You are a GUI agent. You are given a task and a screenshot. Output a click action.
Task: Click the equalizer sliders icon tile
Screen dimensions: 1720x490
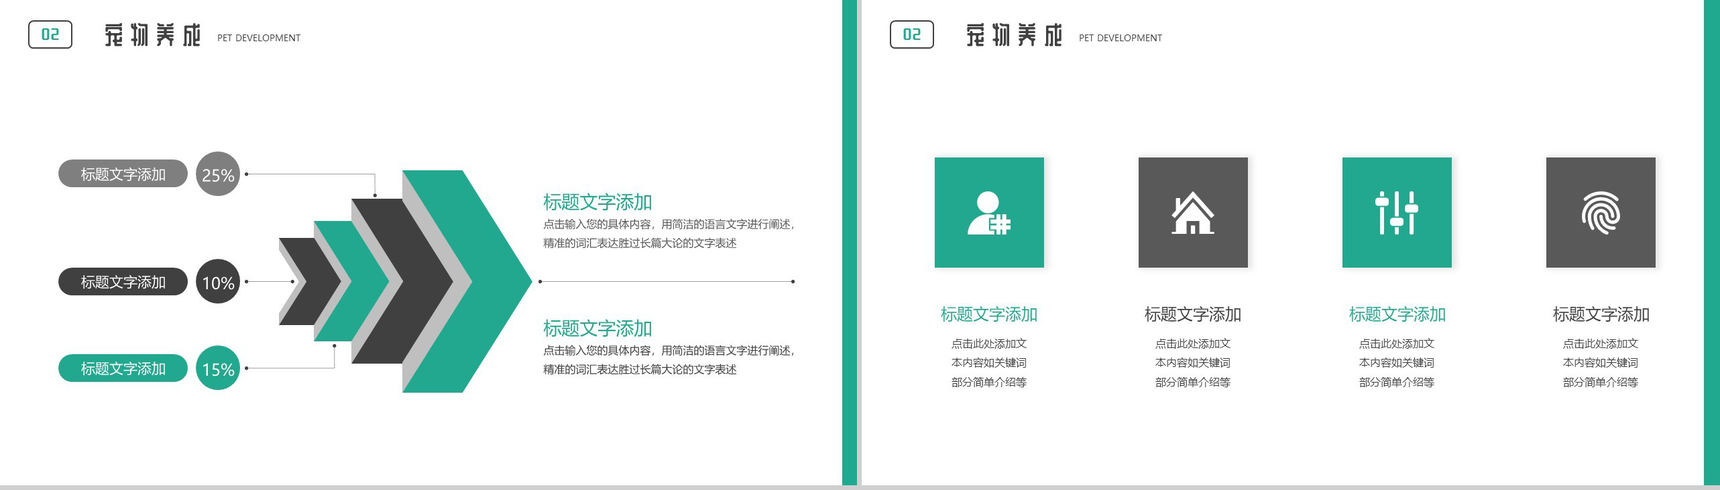(1397, 212)
